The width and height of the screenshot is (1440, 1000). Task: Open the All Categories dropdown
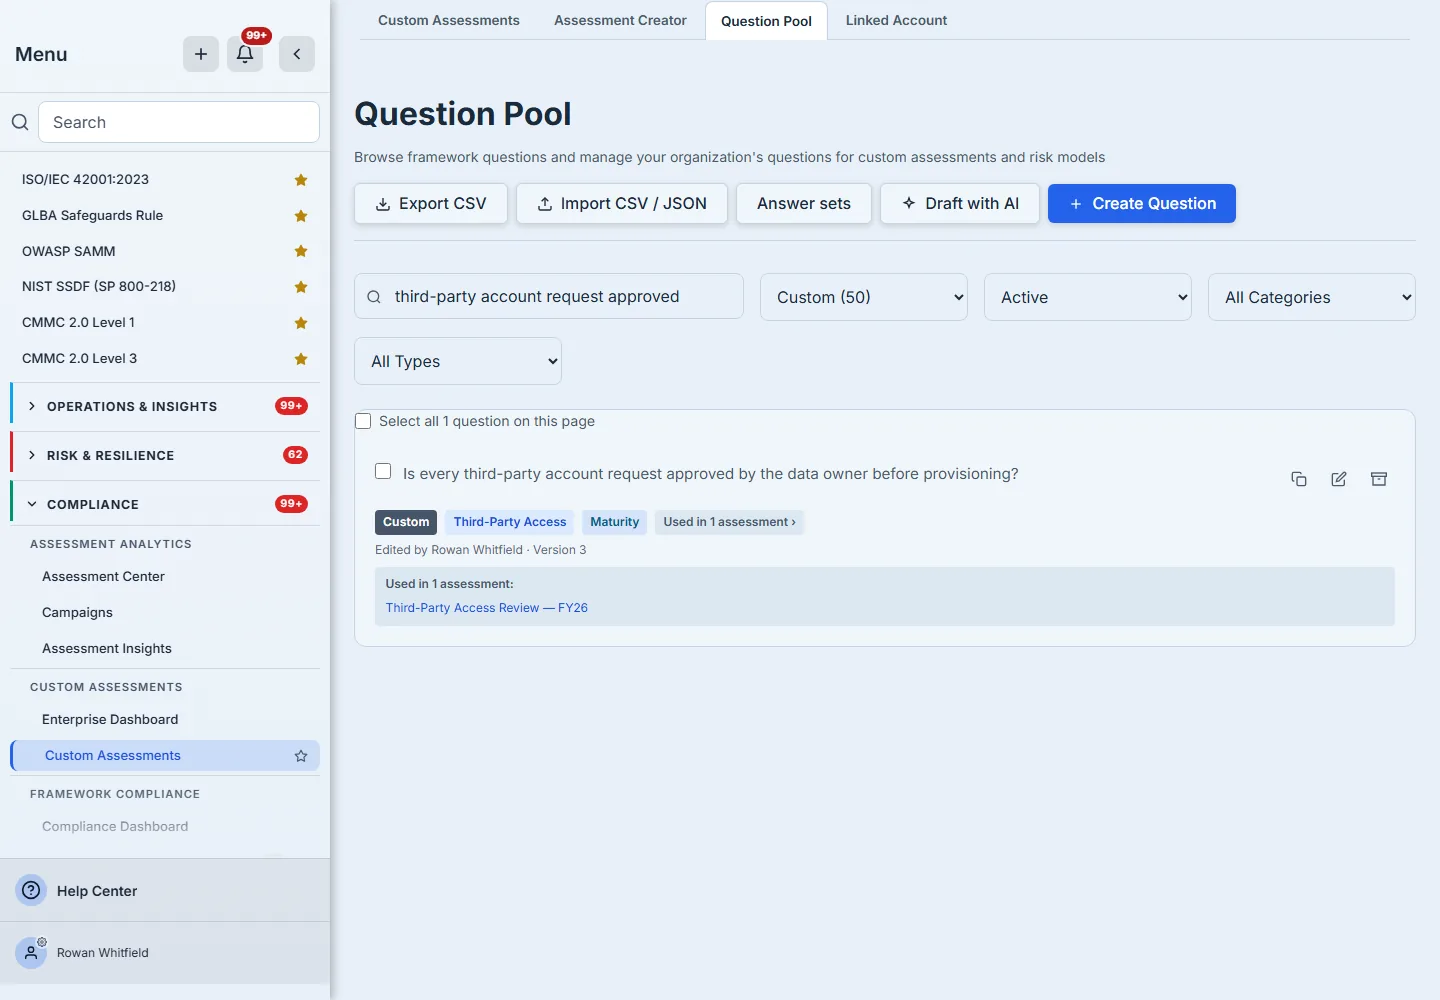point(1312,297)
